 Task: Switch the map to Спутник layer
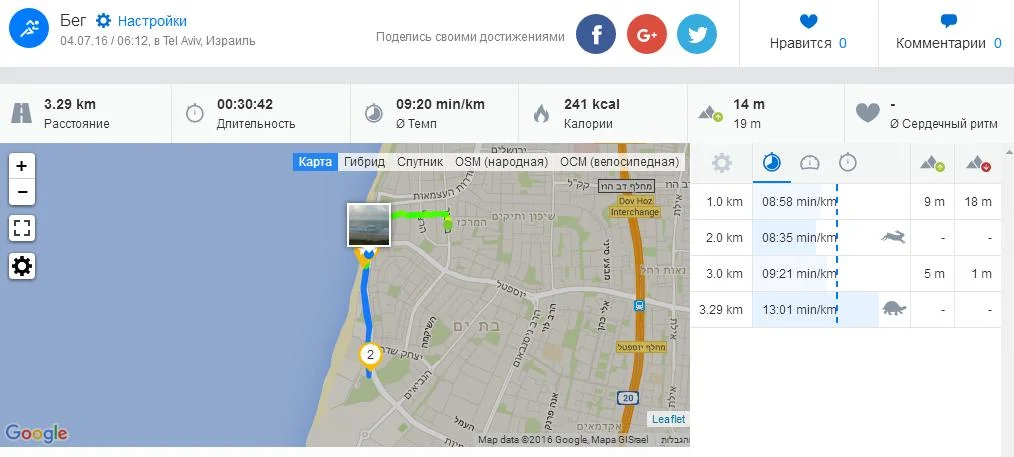pyautogui.click(x=420, y=162)
